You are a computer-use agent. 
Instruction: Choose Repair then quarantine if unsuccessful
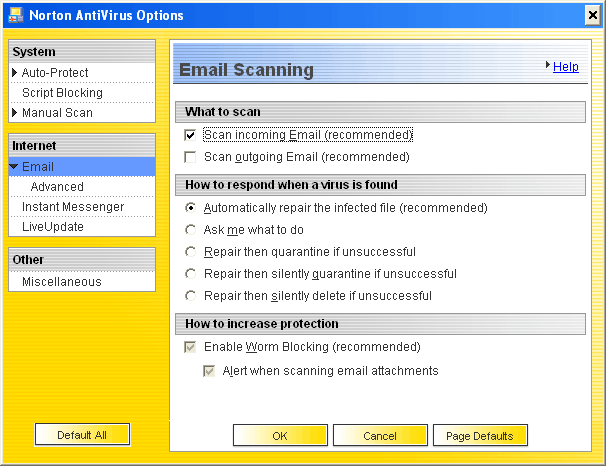pyautogui.click(x=191, y=252)
